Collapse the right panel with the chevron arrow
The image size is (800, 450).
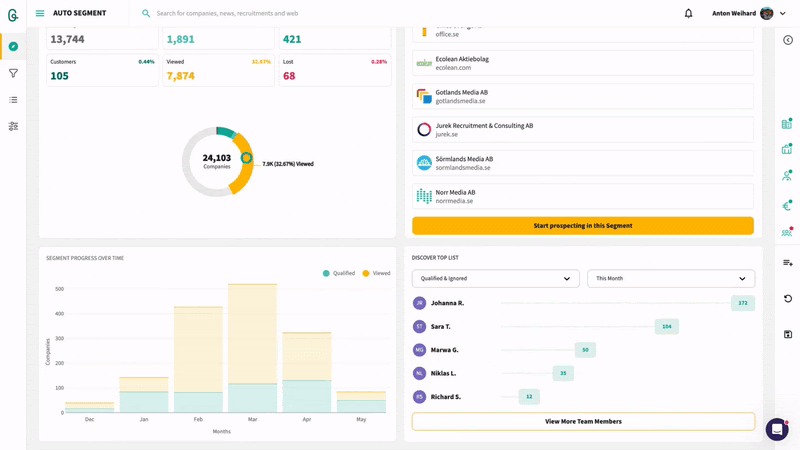[x=787, y=40]
